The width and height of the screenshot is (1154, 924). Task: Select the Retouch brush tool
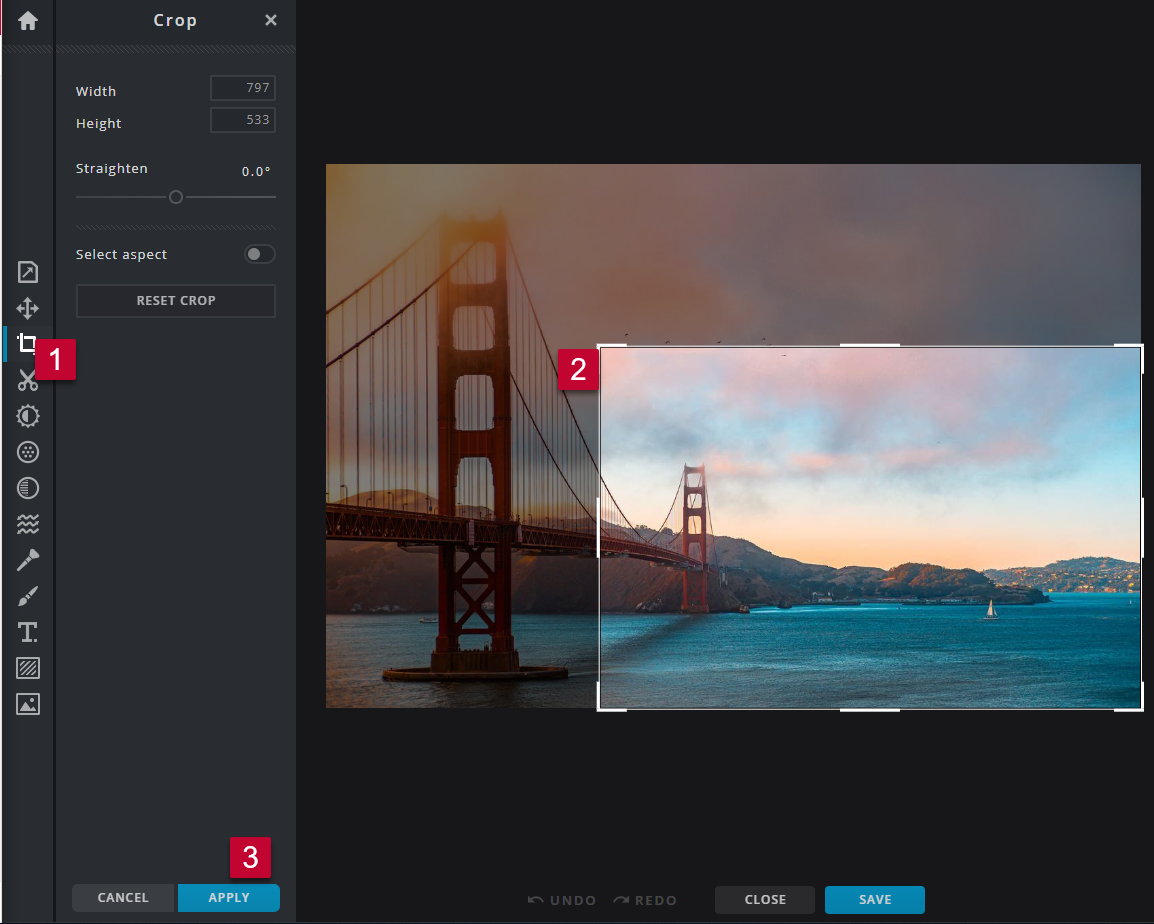tap(27, 559)
